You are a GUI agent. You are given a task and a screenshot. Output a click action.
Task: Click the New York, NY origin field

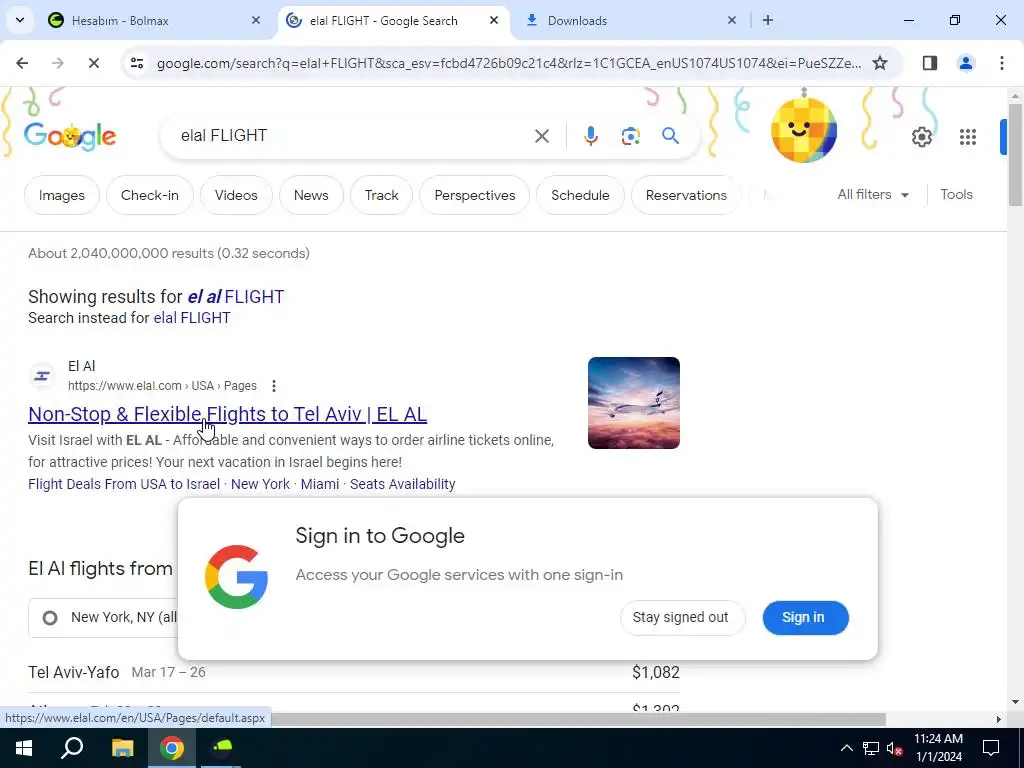[103, 617]
